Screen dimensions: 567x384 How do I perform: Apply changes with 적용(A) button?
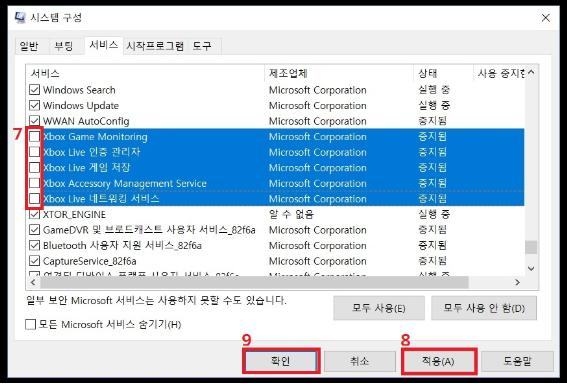tap(438, 361)
